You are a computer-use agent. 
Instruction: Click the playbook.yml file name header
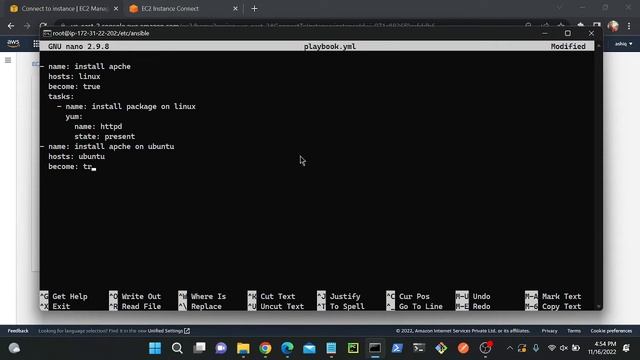click(330, 47)
